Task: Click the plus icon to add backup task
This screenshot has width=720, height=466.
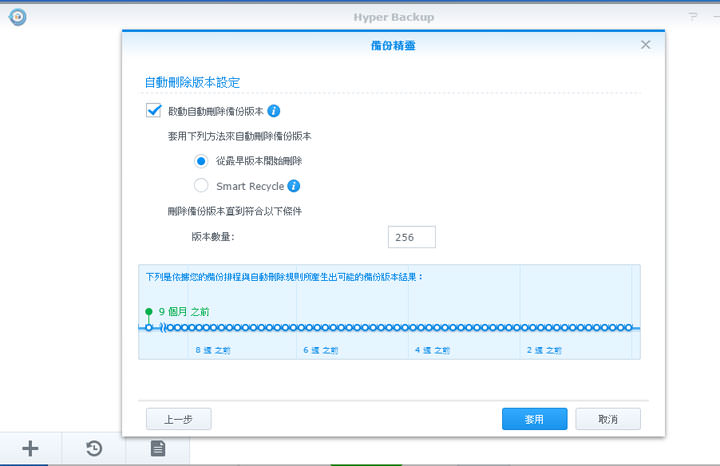Action: [30, 449]
